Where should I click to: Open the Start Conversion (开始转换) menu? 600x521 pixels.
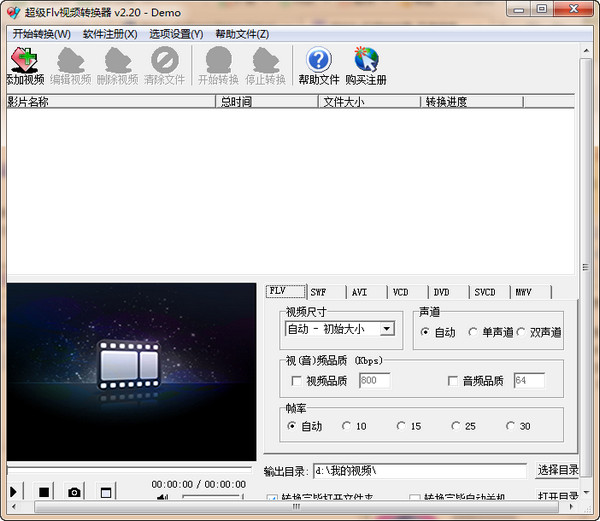tap(41, 33)
